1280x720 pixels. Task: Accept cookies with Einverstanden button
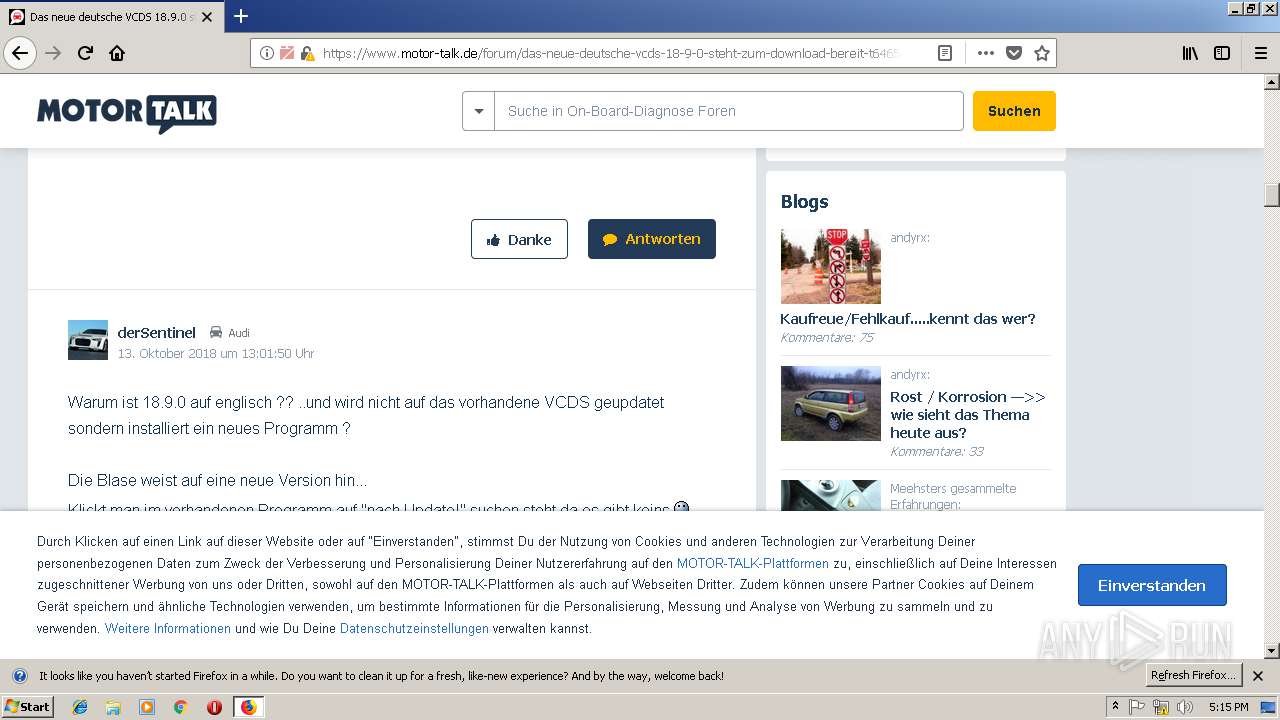pyautogui.click(x=1152, y=585)
